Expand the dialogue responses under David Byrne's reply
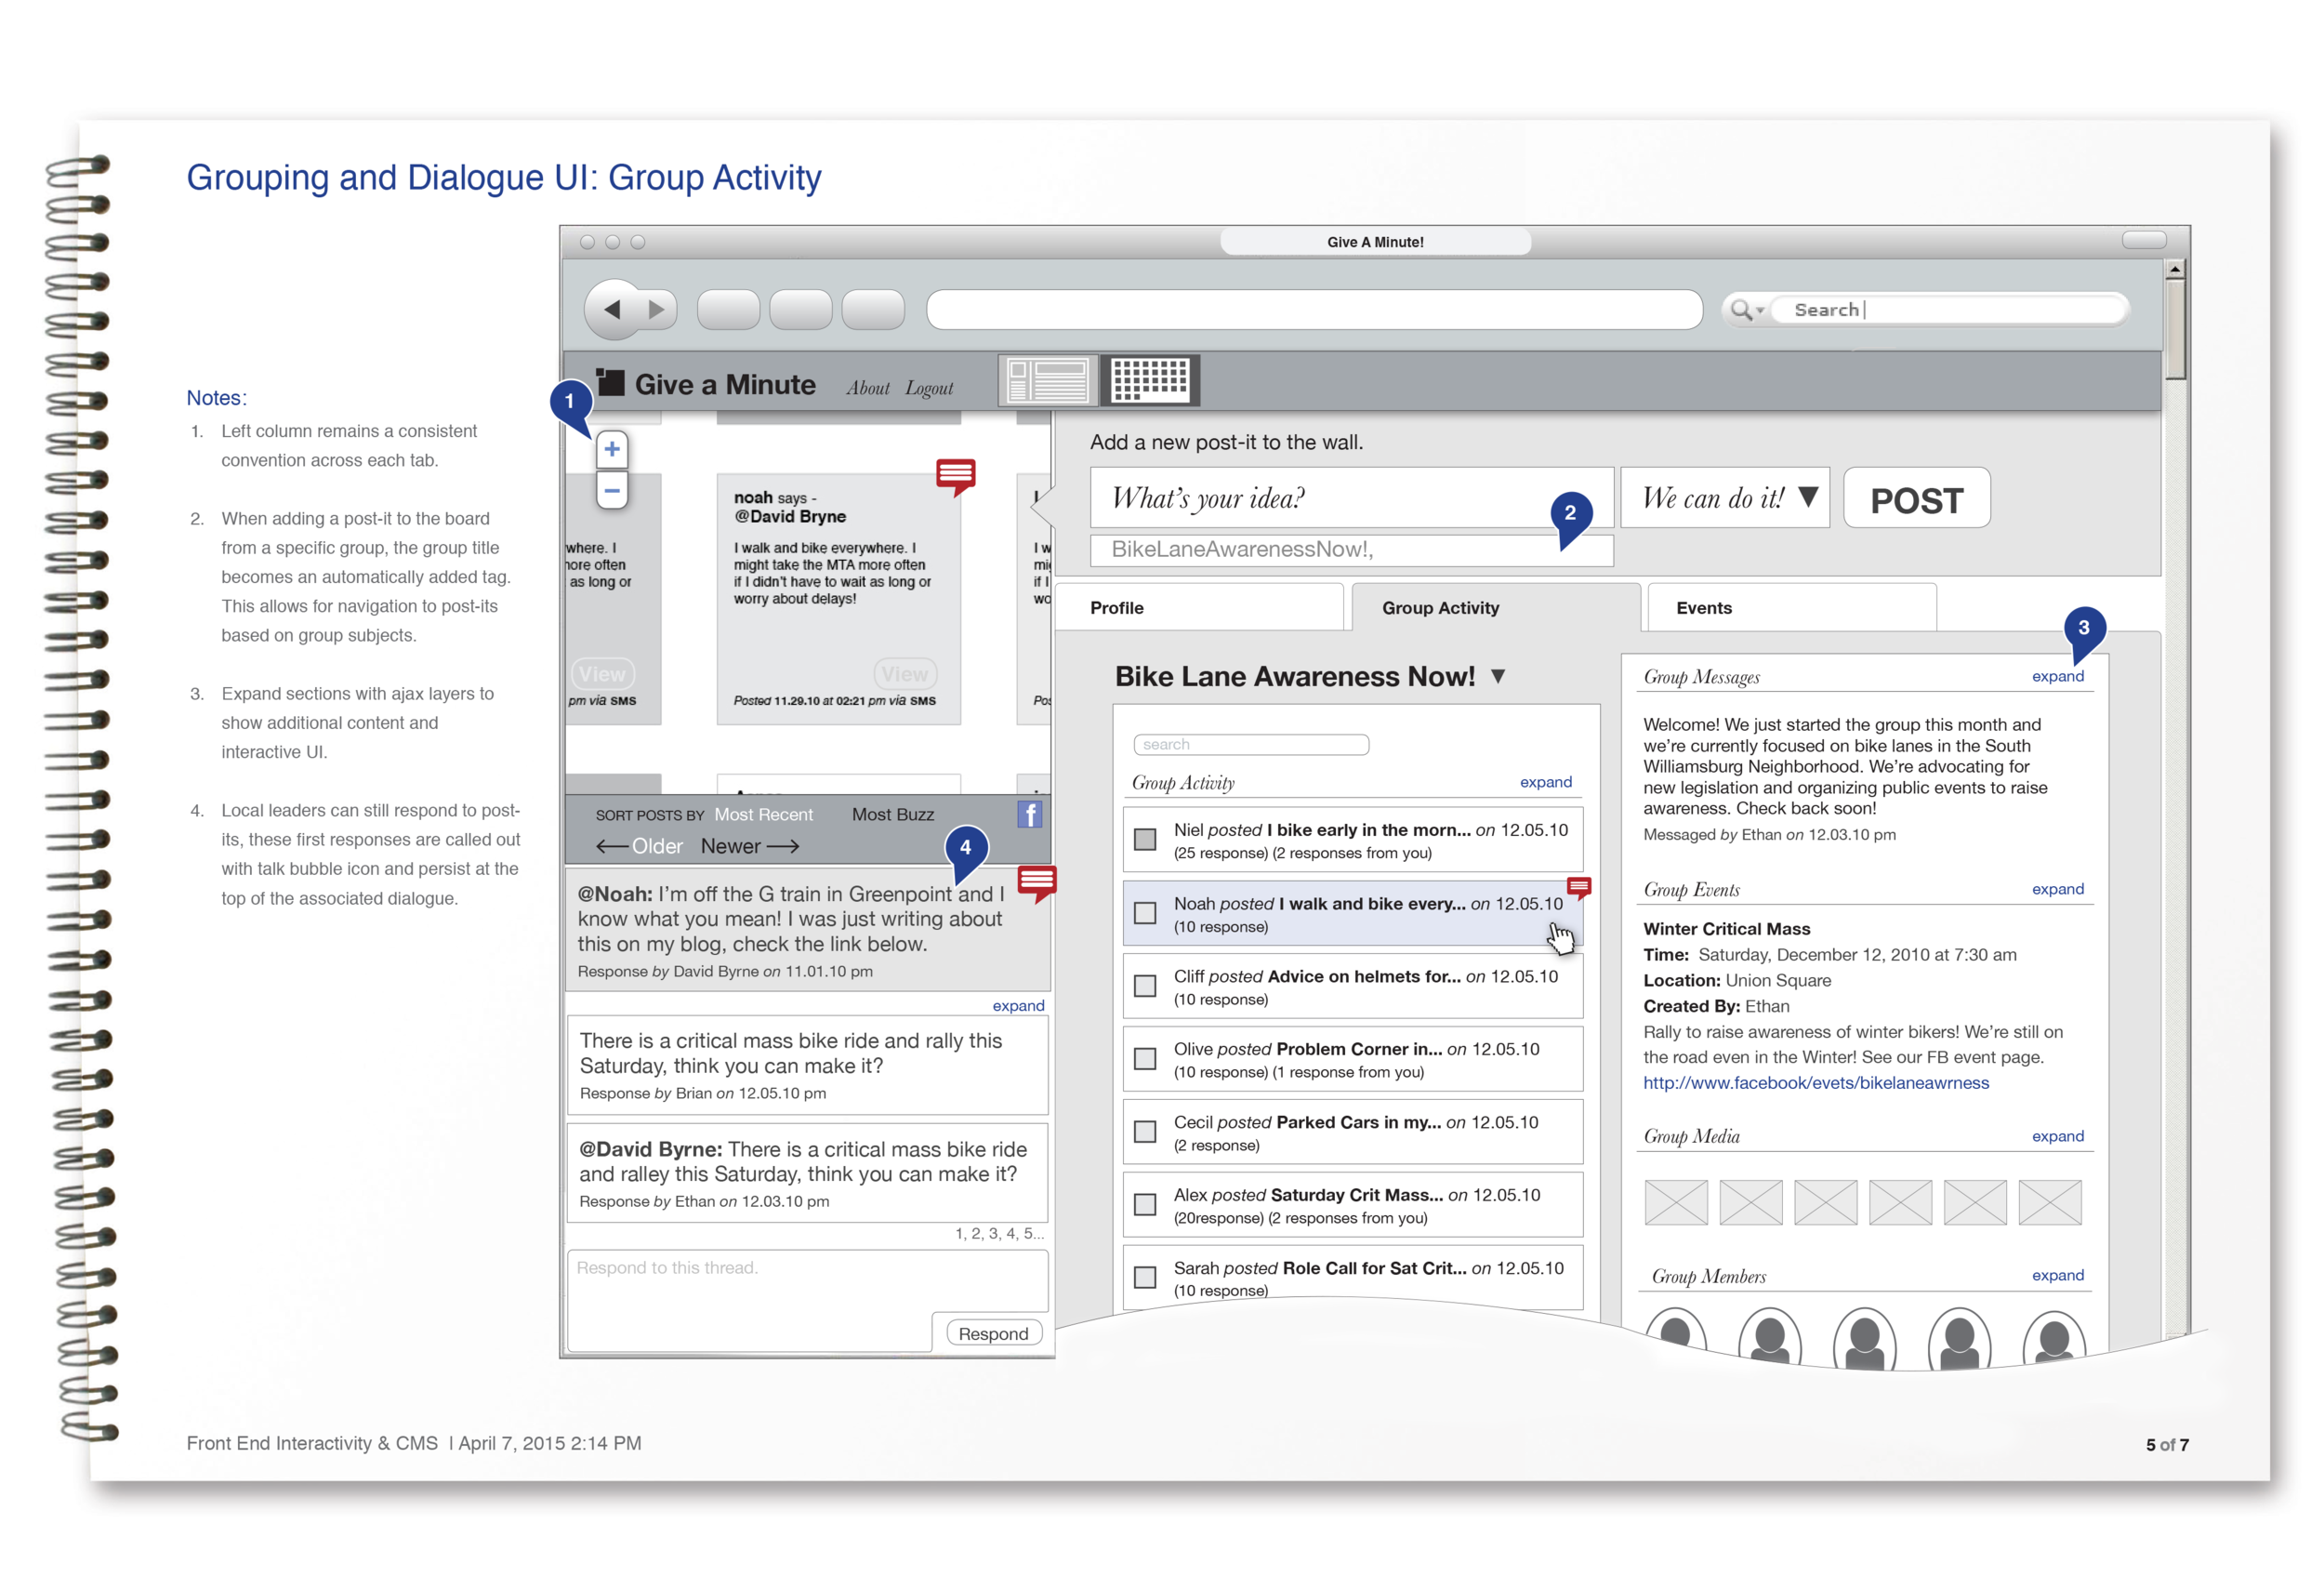Viewport: 2324px width, 1590px height. click(1018, 1006)
